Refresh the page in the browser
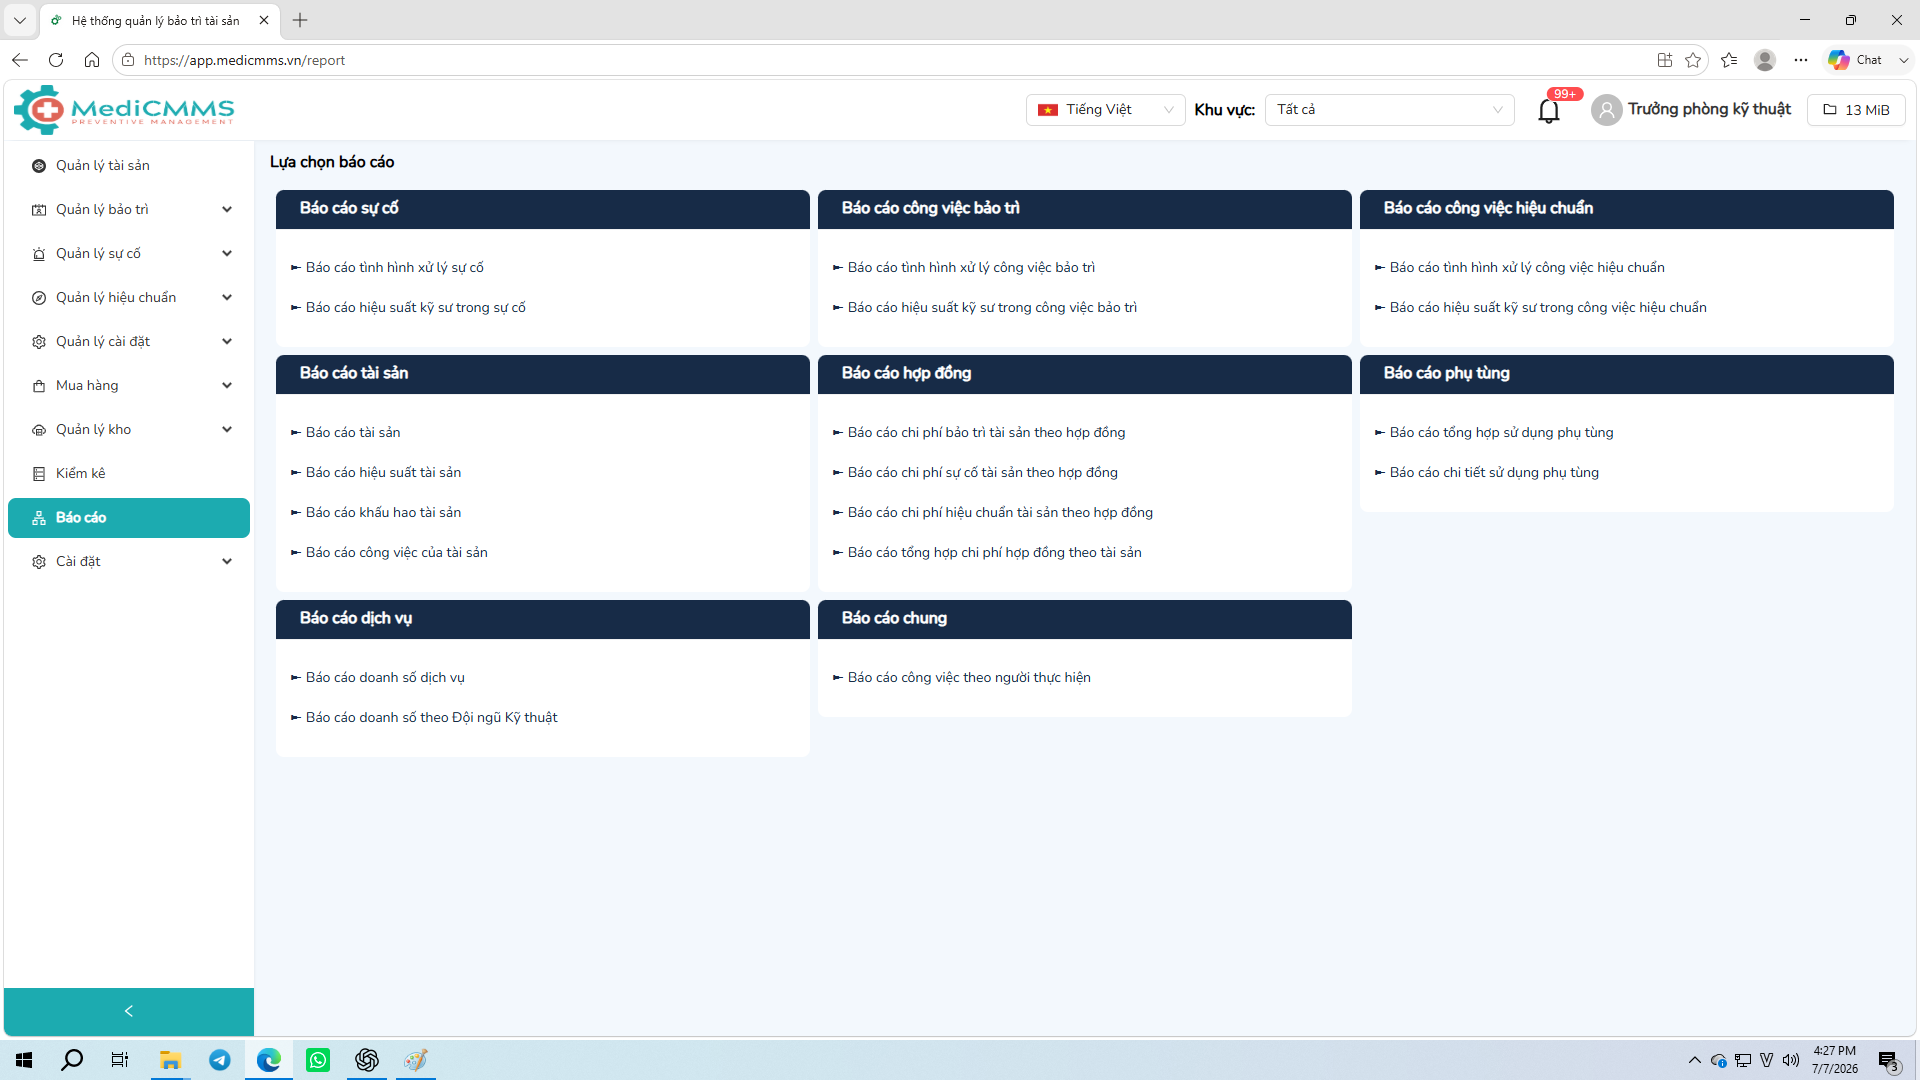The width and height of the screenshot is (1920, 1080). 56,60
